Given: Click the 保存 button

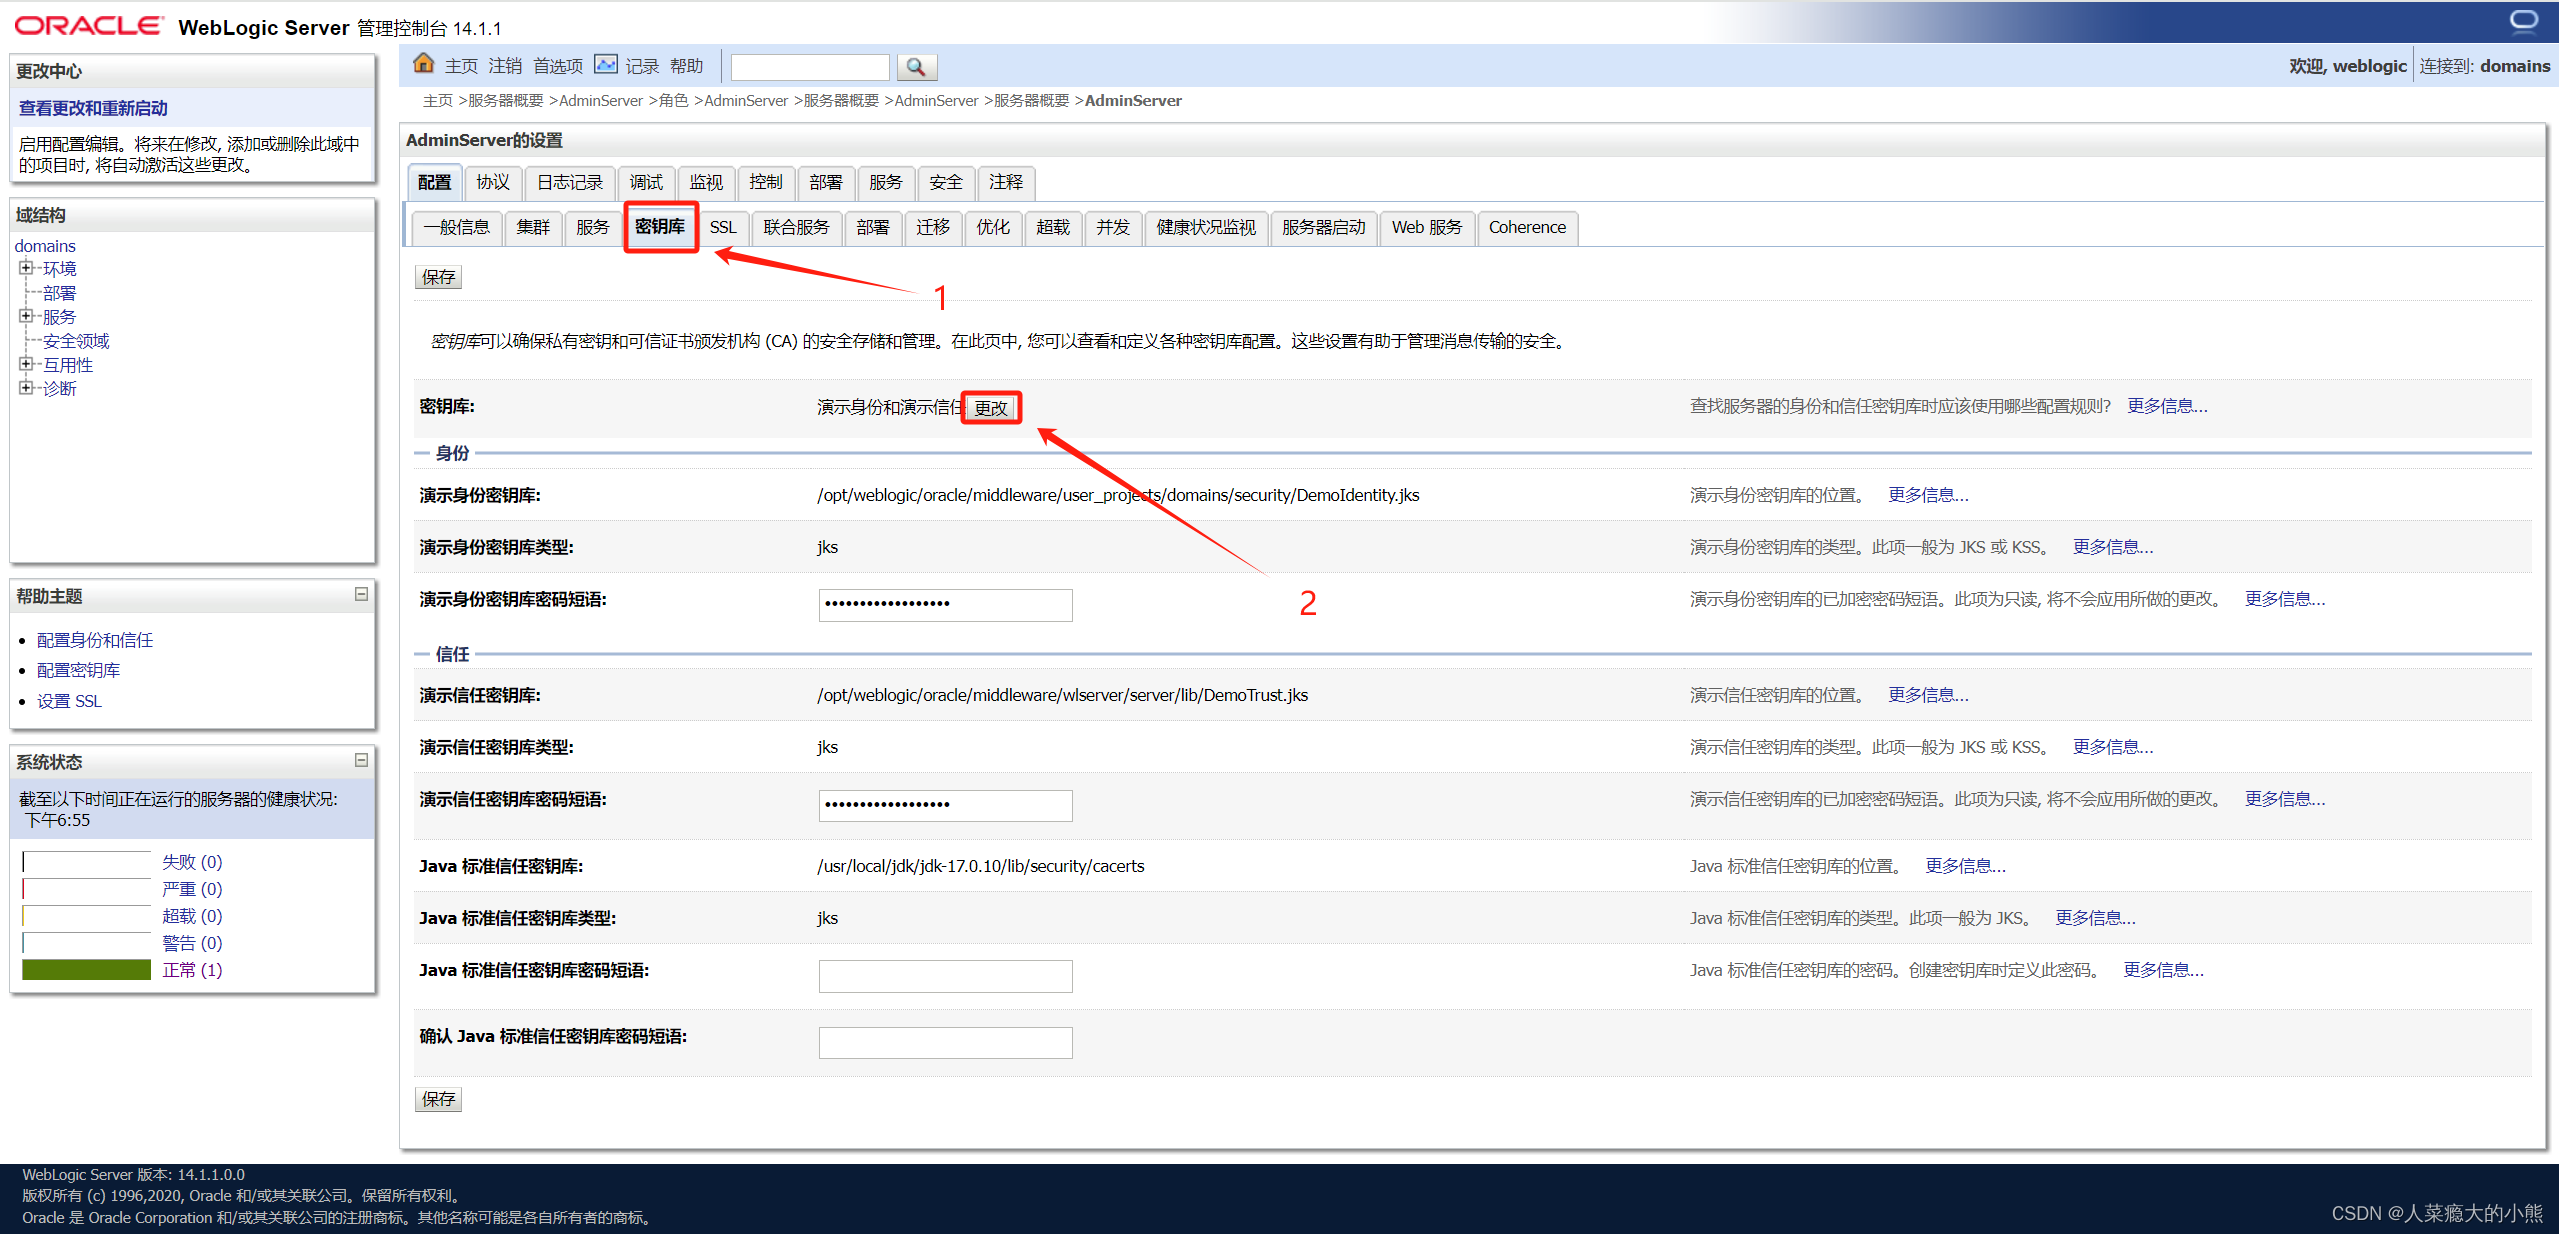Looking at the screenshot, I should tap(438, 276).
